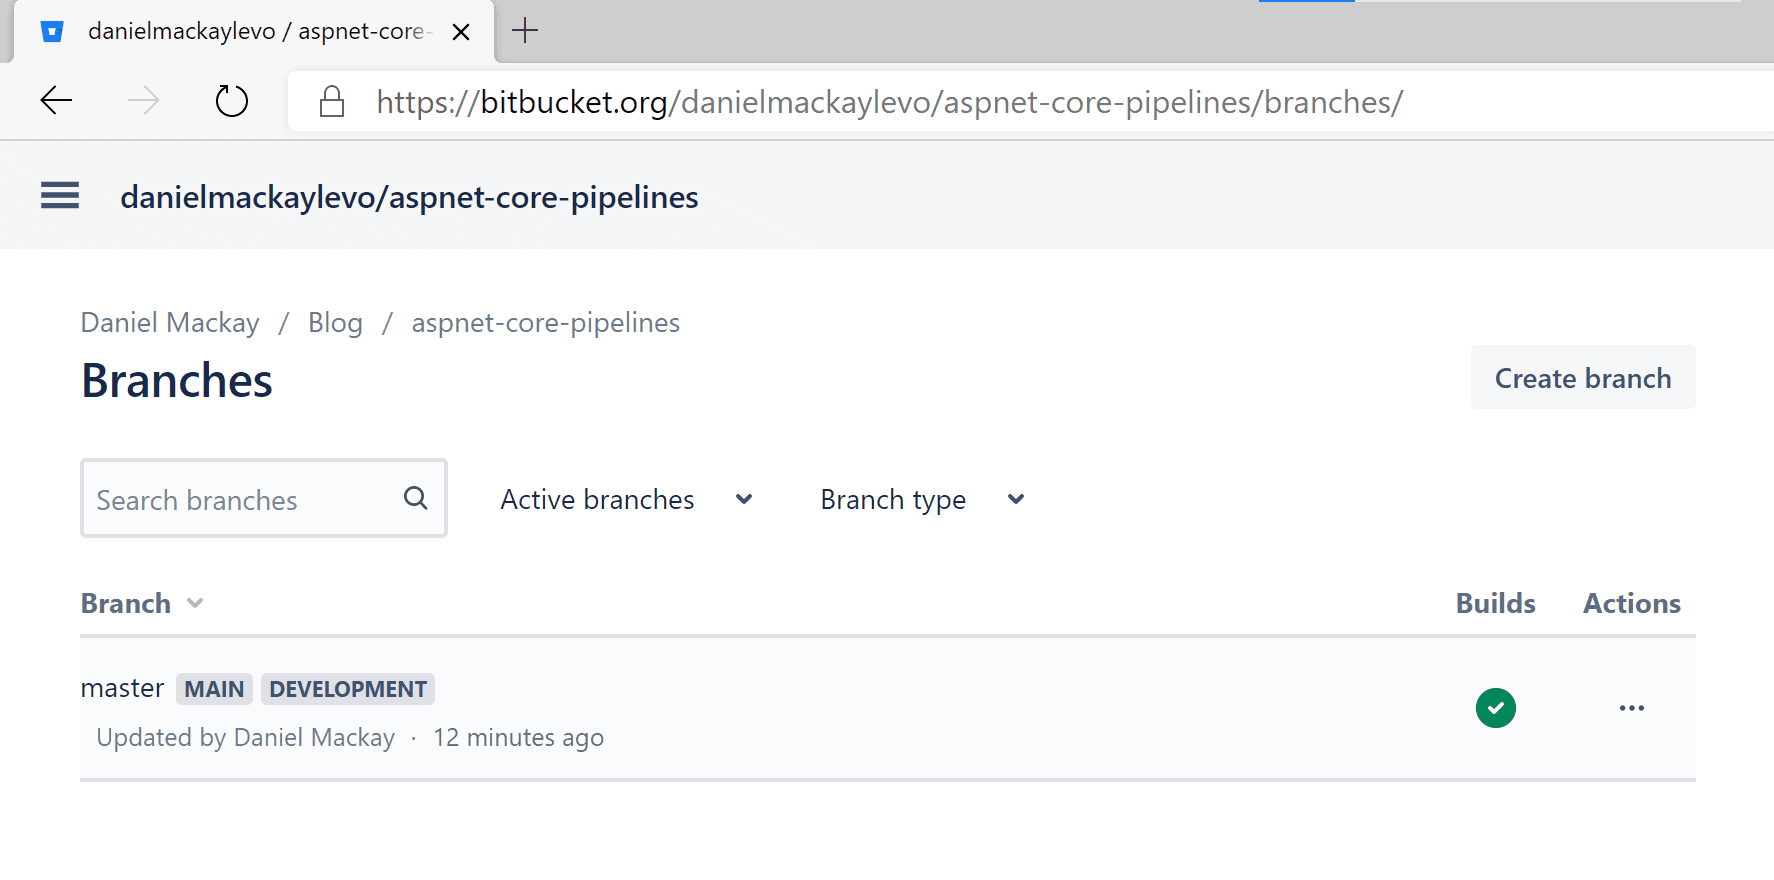Sort by the Branch column header
This screenshot has height=880, width=1774.
click(142, 603)
